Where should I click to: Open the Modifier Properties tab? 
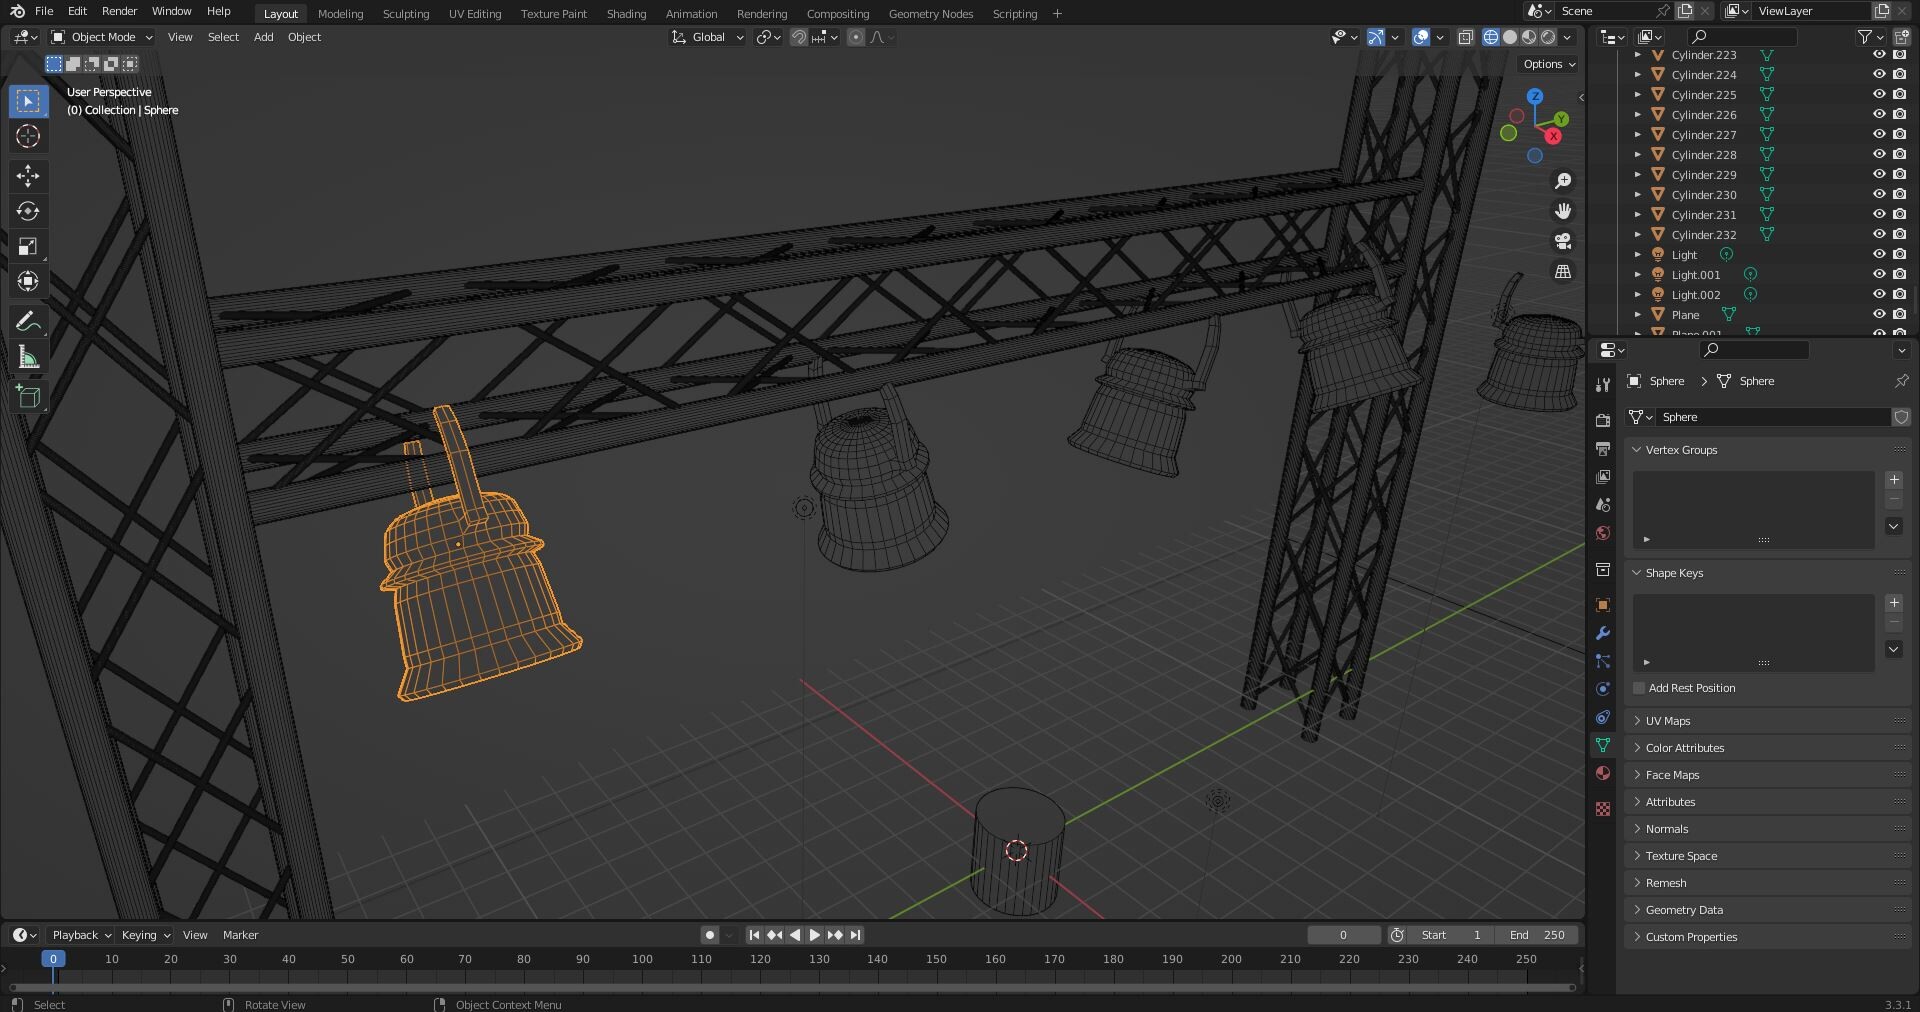point(1602,633)
